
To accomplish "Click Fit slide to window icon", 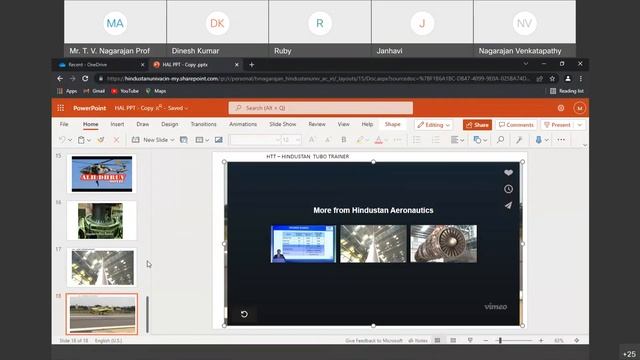I will click(577, 340).
